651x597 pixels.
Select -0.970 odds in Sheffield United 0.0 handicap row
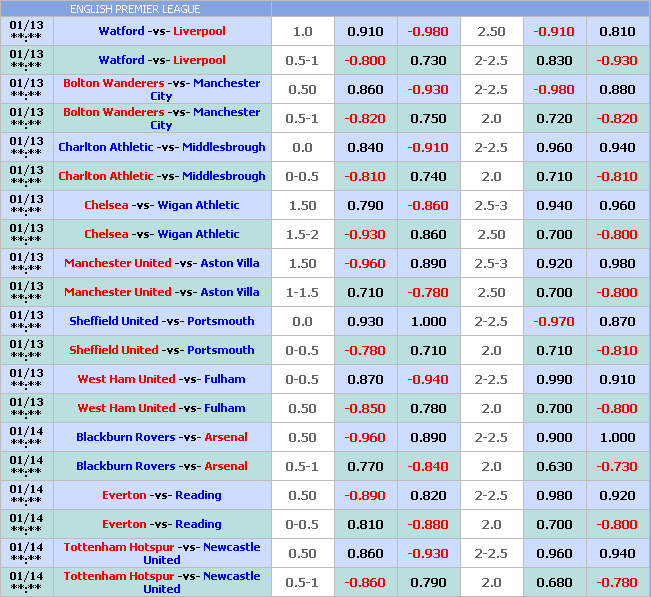click(x=554, y=322)
